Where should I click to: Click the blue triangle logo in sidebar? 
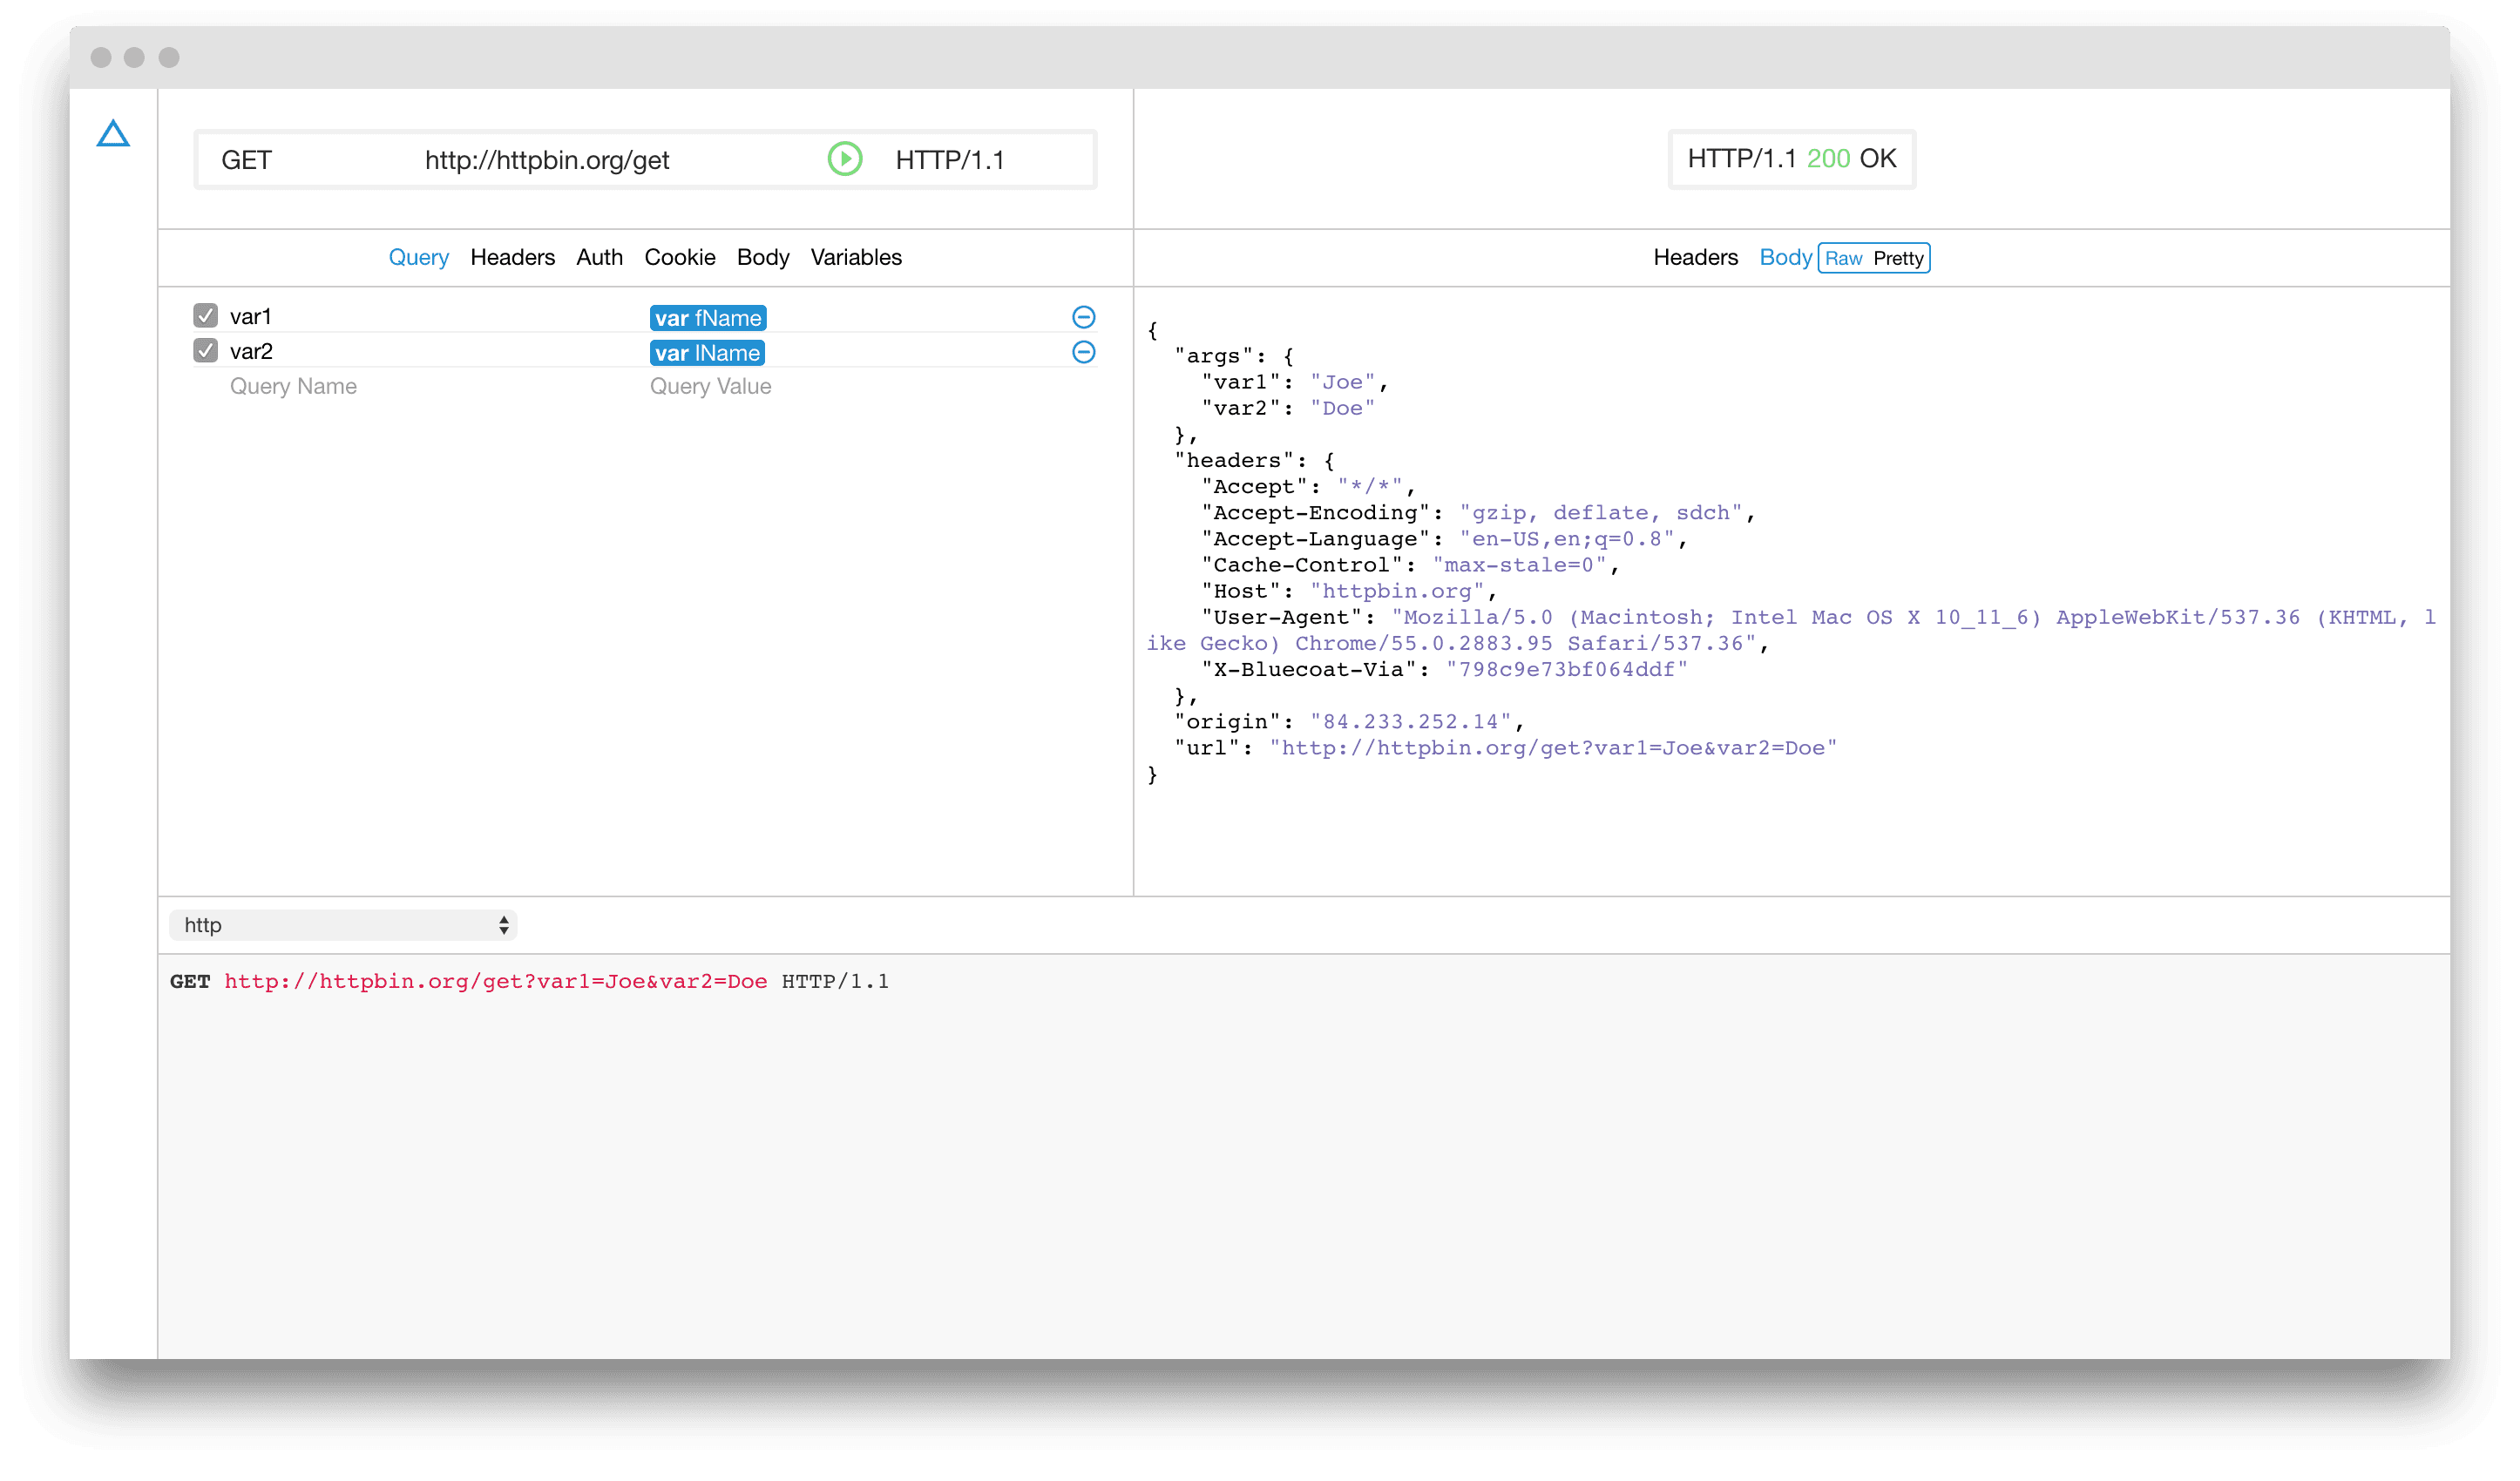point(113,134)
